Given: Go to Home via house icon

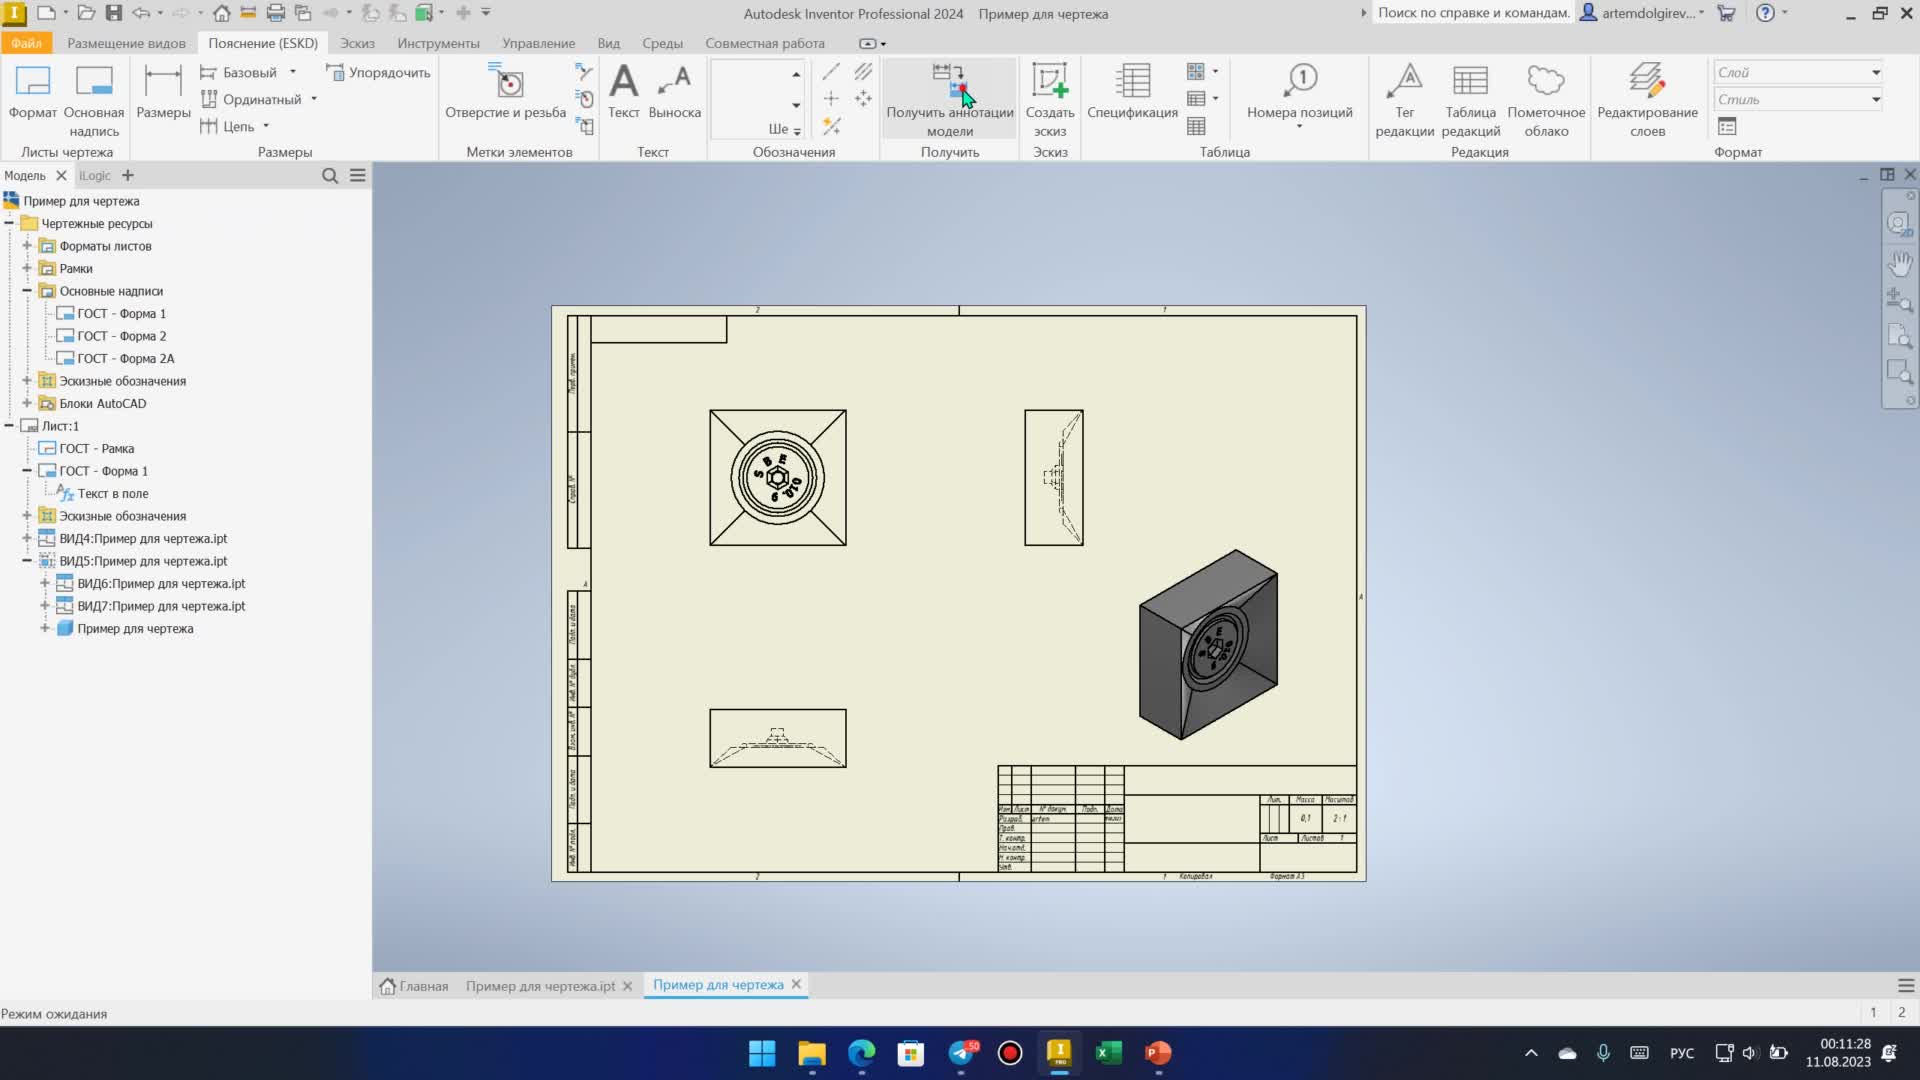Looking at the screenshot, I should [x=222, y=13].
